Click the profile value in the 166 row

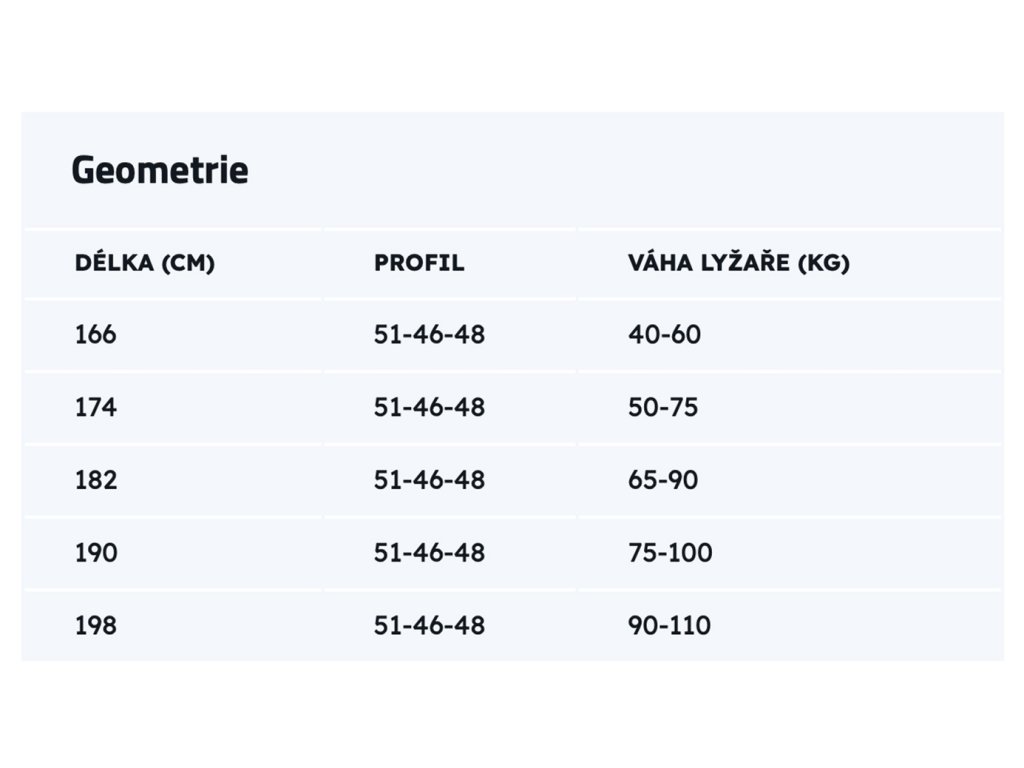429,334
